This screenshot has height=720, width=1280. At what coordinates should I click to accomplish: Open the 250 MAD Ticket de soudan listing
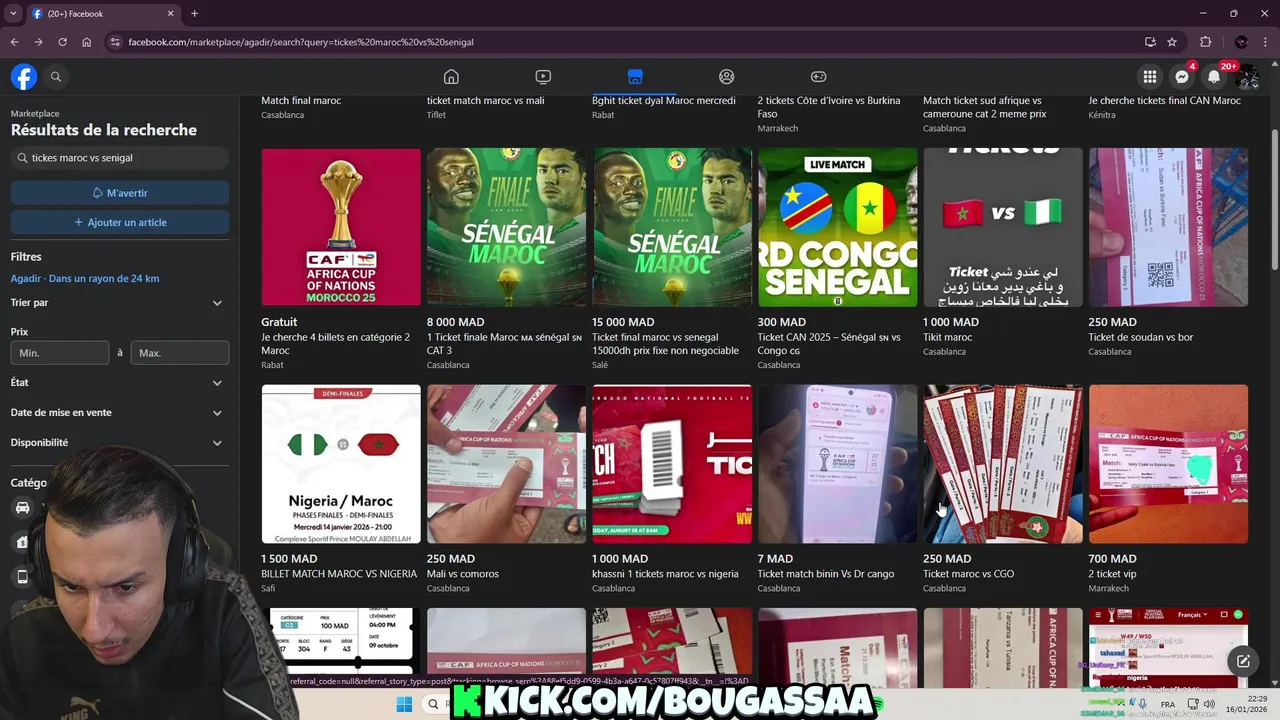click(x=1168, y=253)
